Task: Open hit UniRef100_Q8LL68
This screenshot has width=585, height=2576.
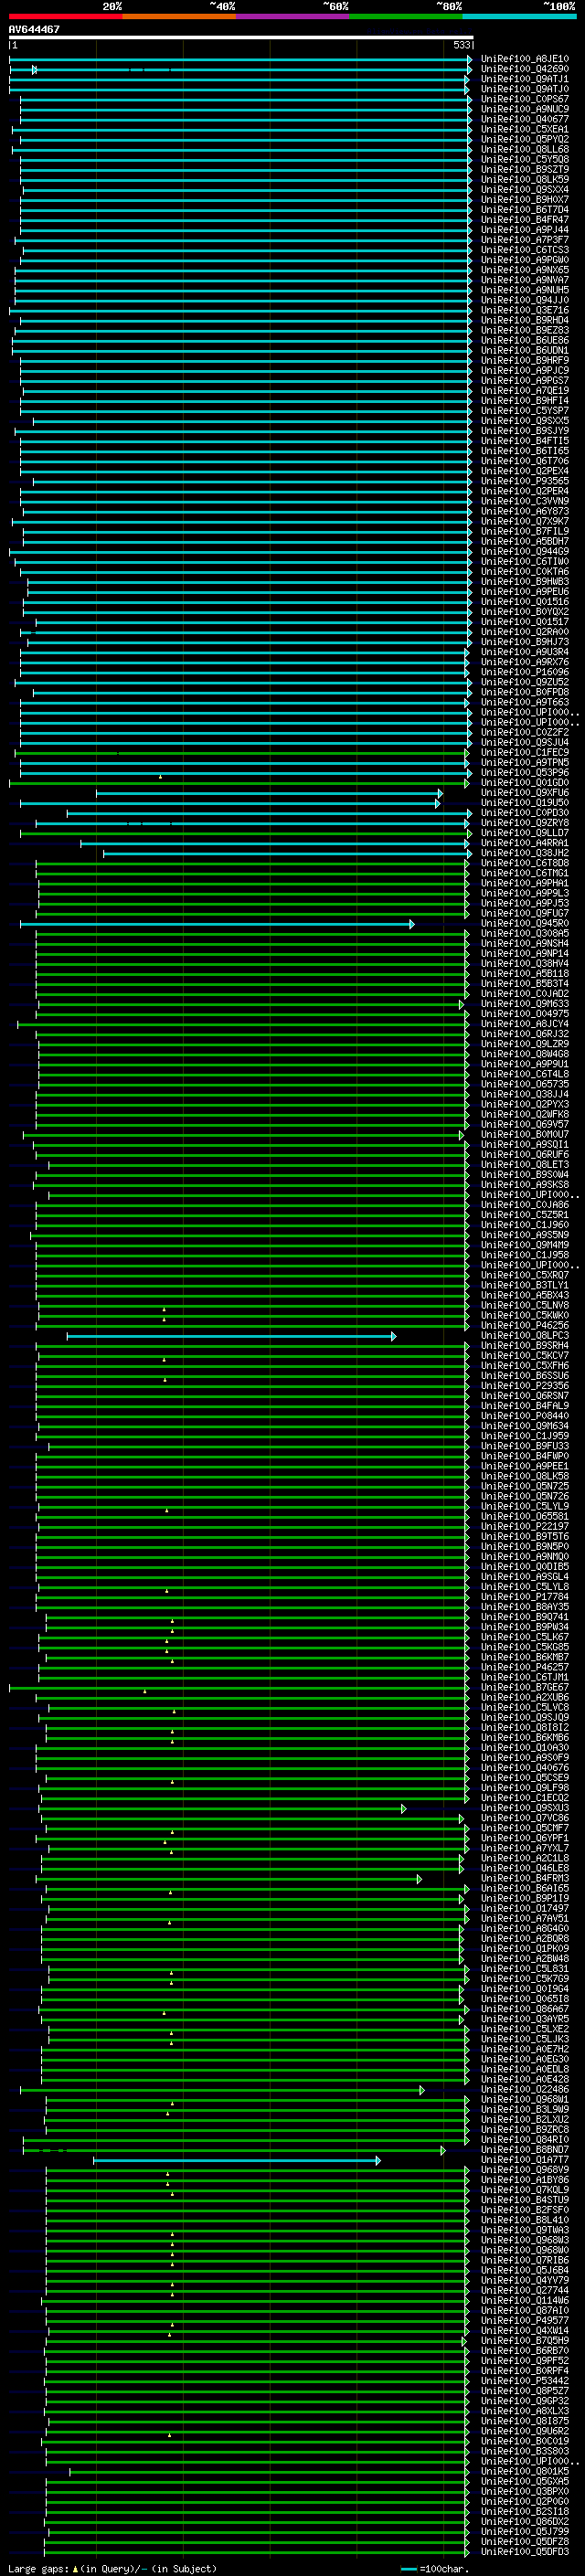Action: tap(525, 150)
